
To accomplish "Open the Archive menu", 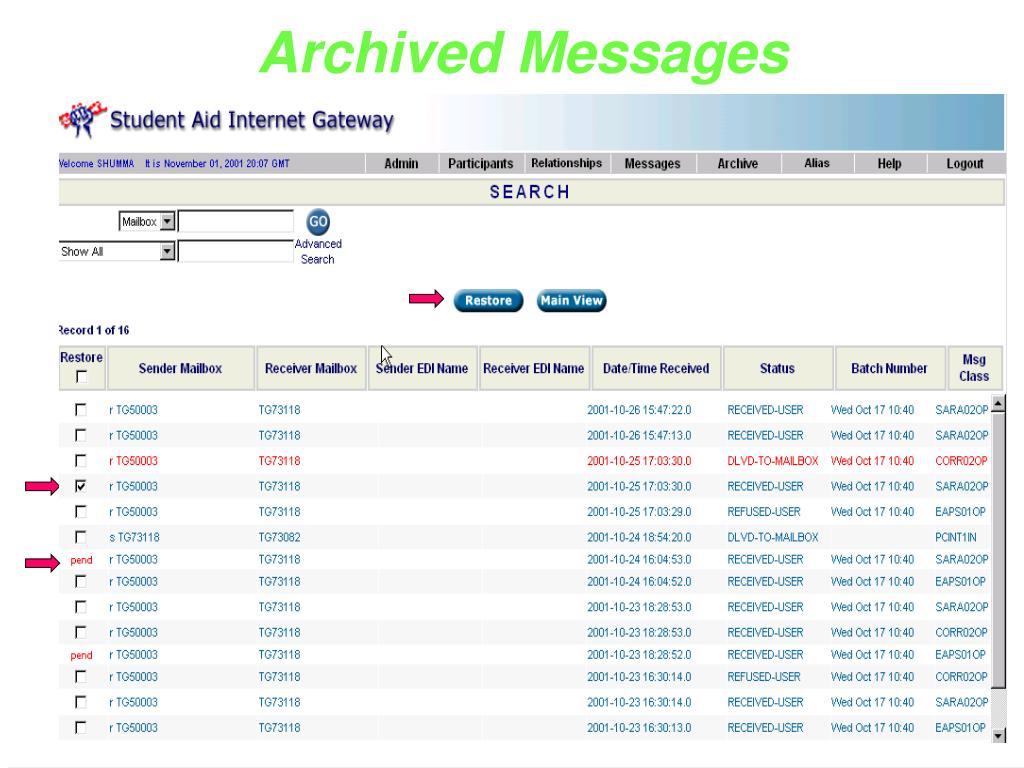I will (738, 163).
